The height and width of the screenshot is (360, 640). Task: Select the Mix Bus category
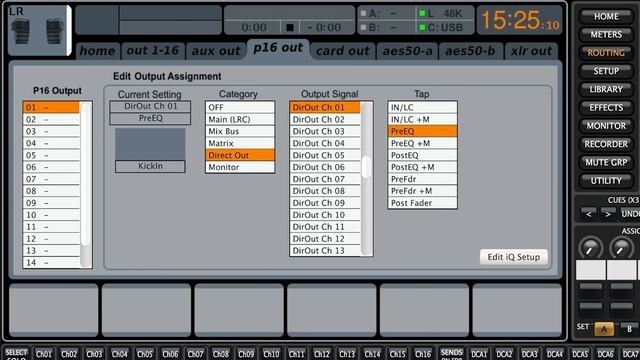click(240, 131)
